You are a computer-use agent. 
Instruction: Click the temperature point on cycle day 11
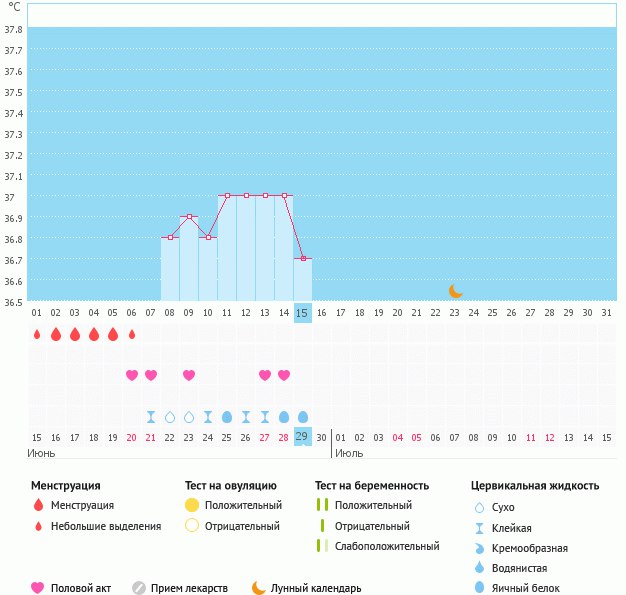coord(227,195)
